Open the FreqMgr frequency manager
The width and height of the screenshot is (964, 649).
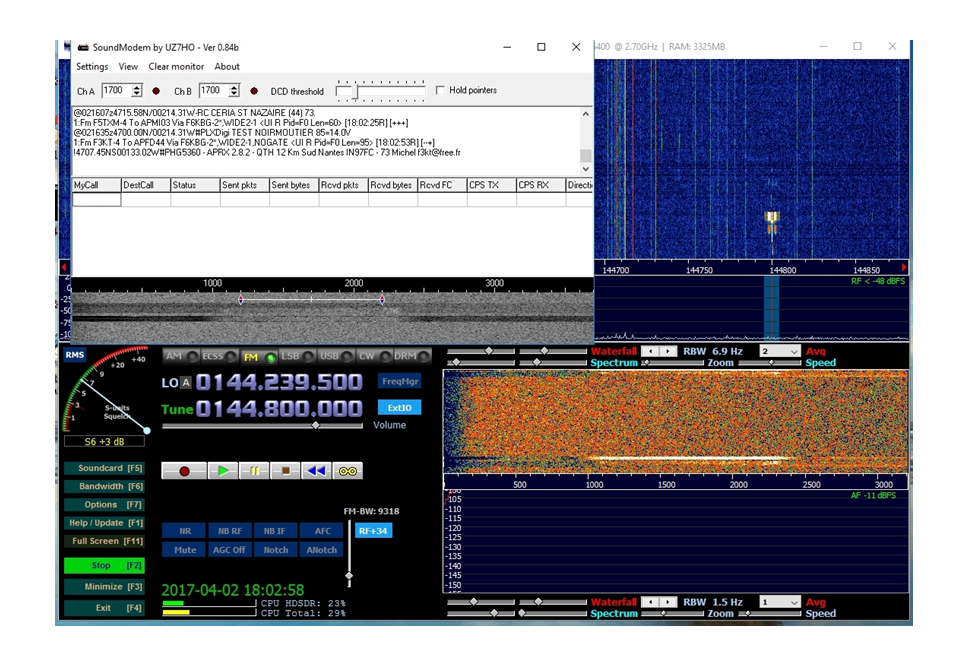[x=400, y=381]
